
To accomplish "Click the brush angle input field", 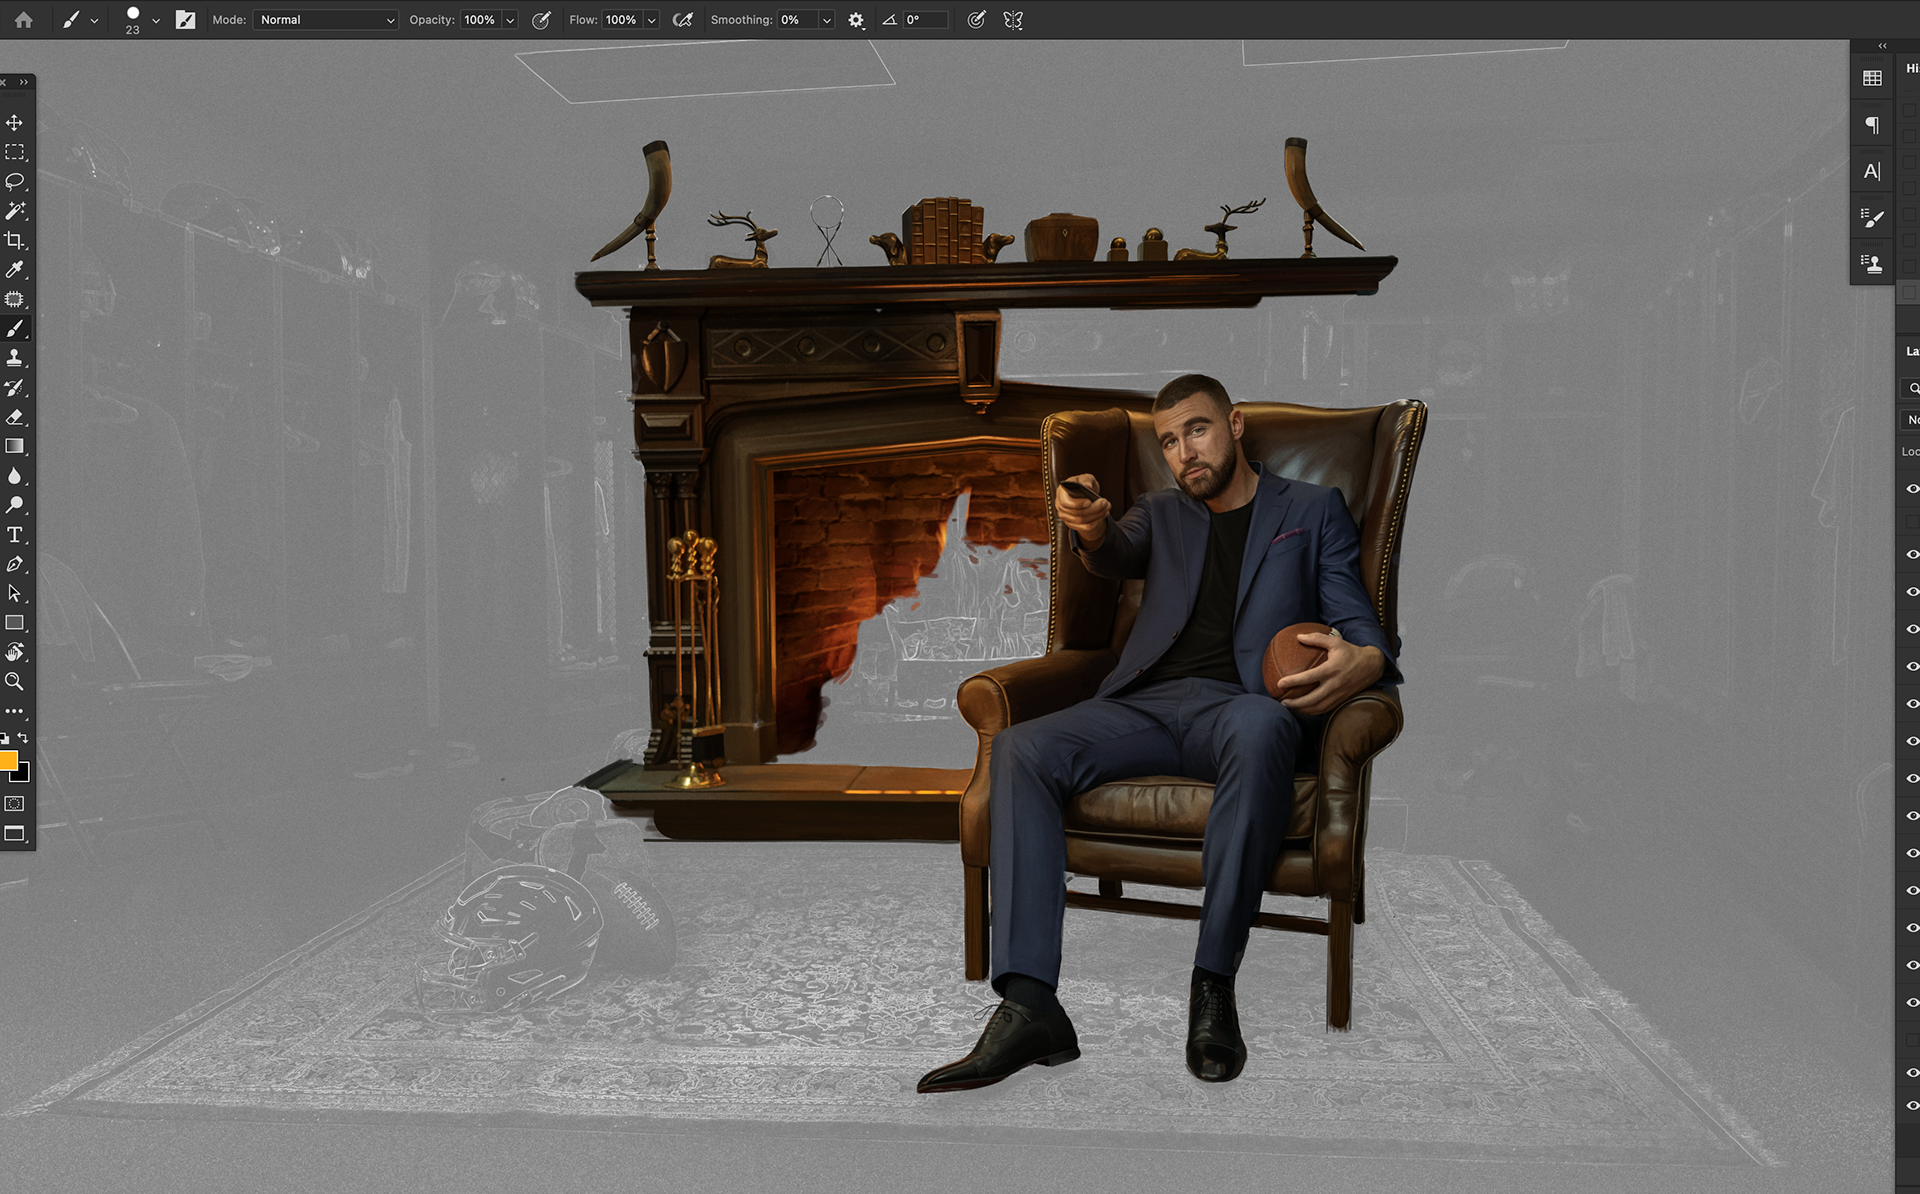I will coord(924,20).
